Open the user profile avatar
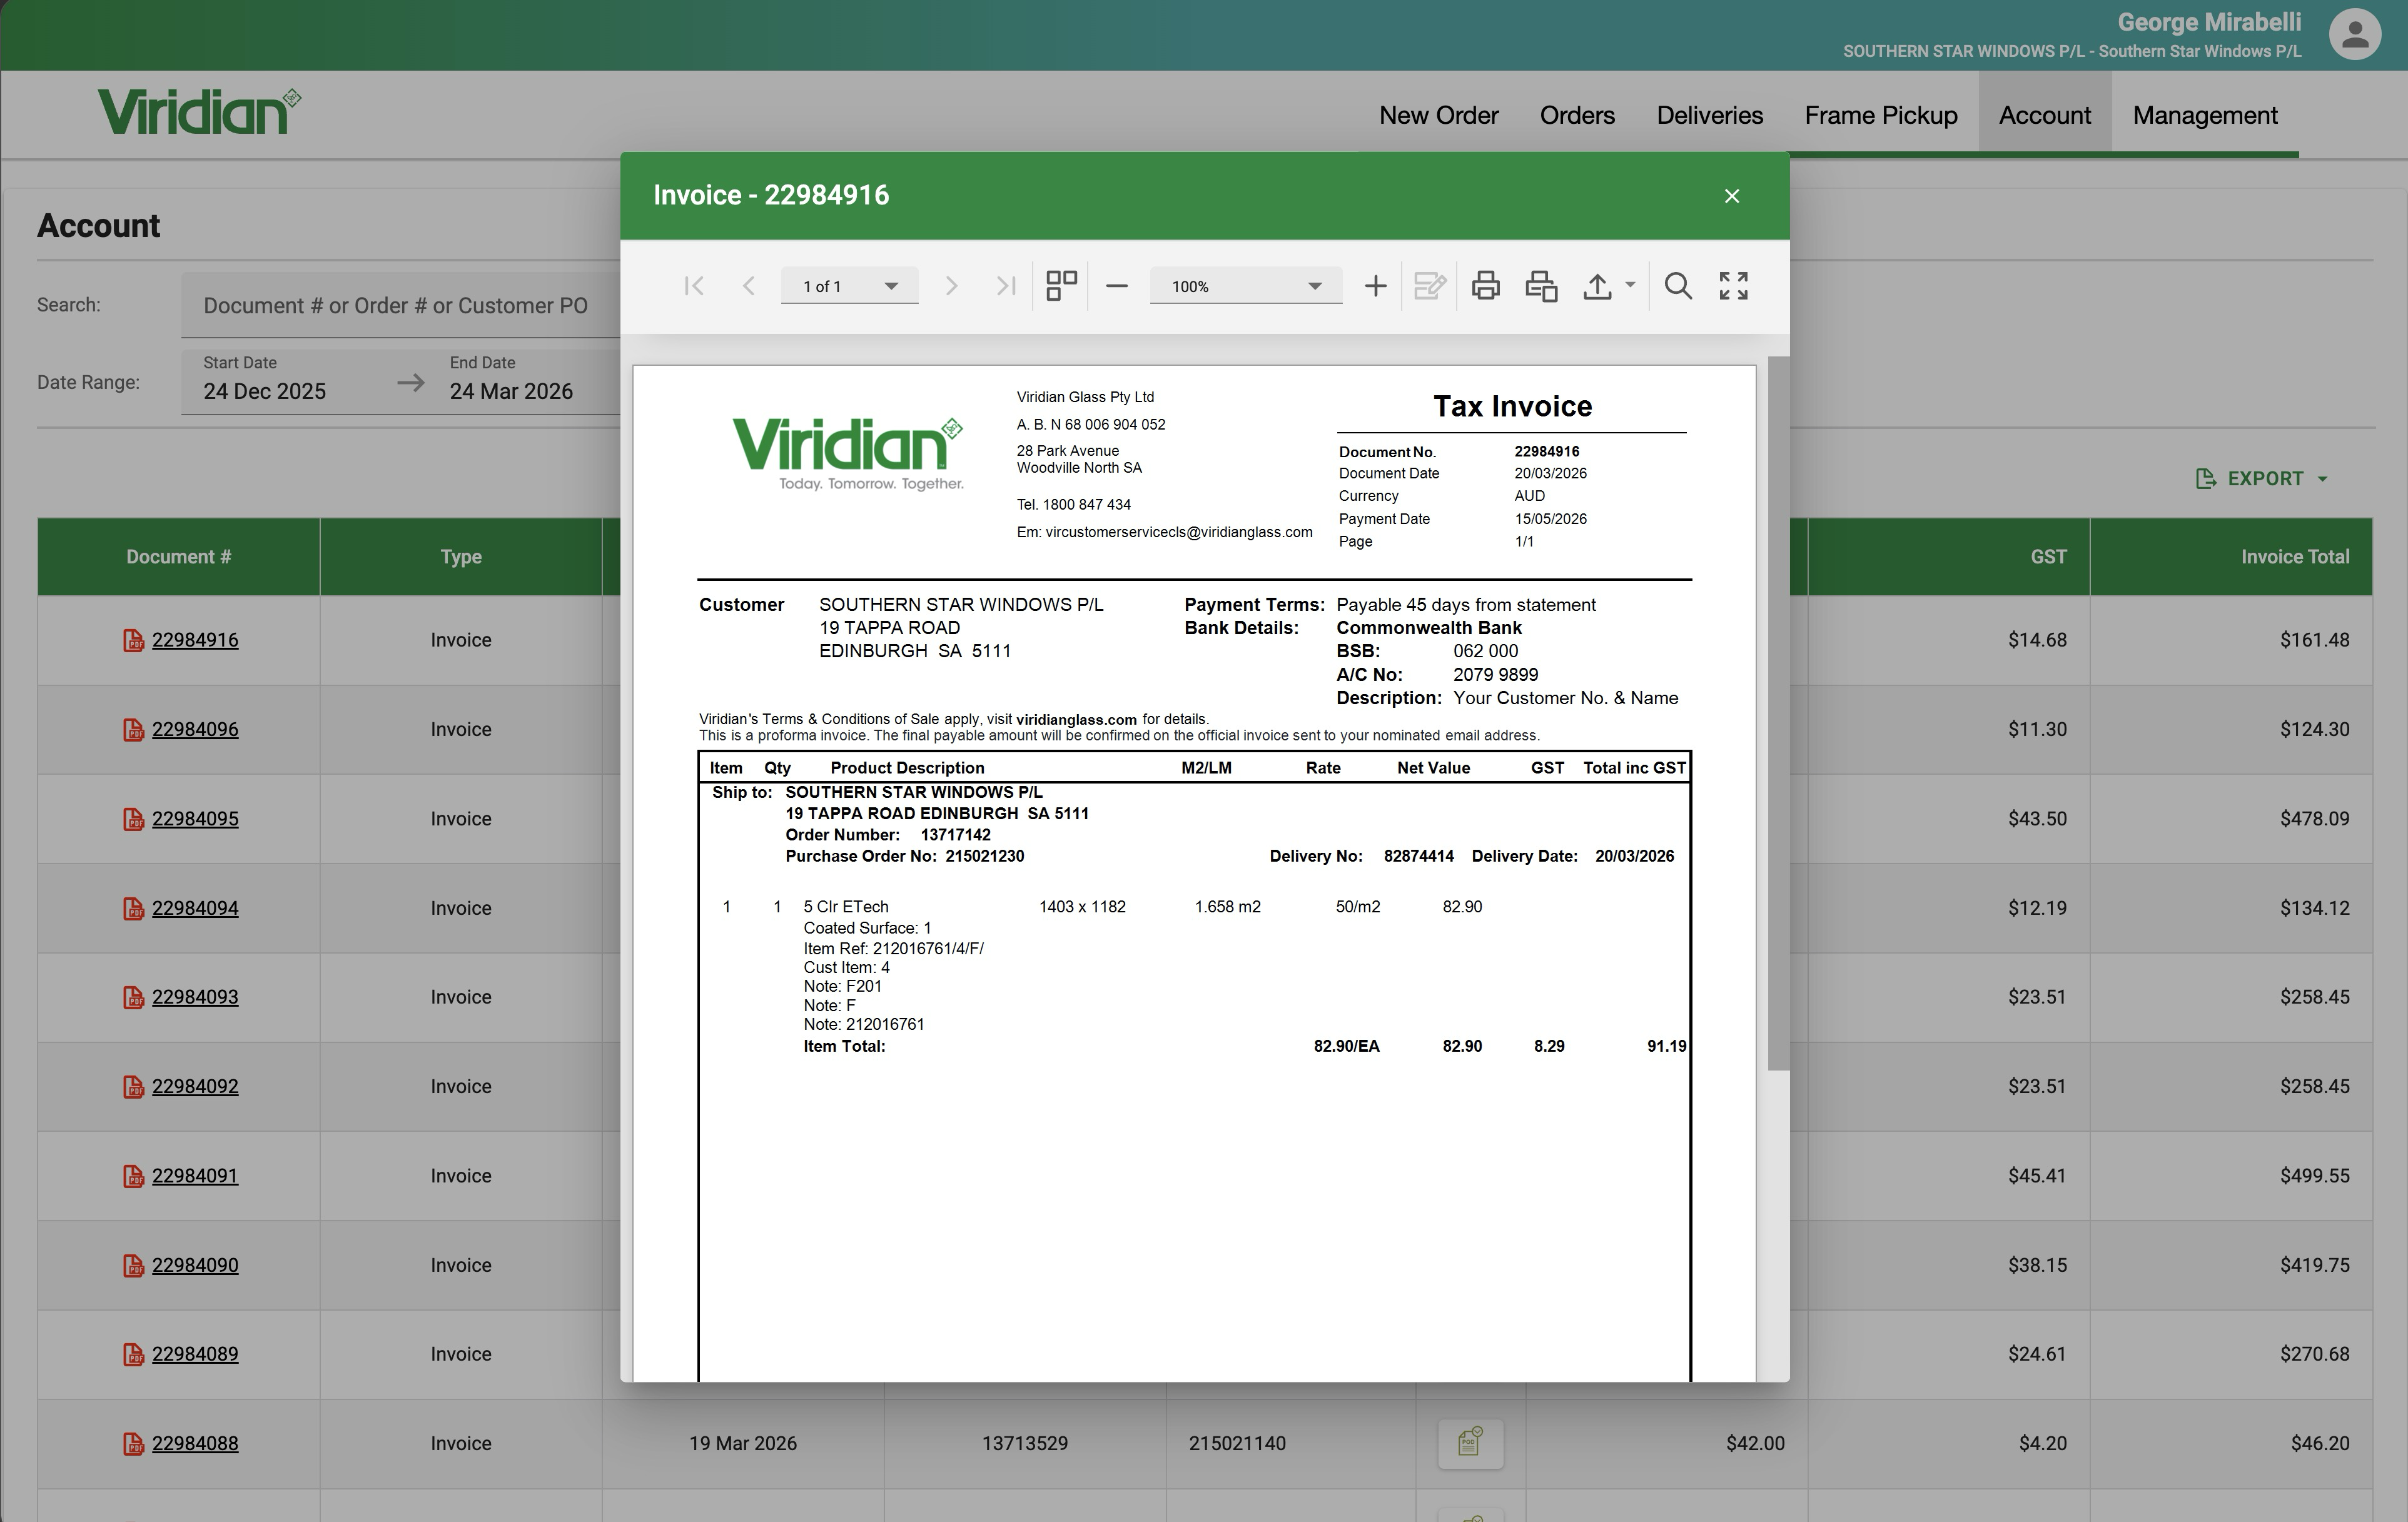 coord(2354,35)
